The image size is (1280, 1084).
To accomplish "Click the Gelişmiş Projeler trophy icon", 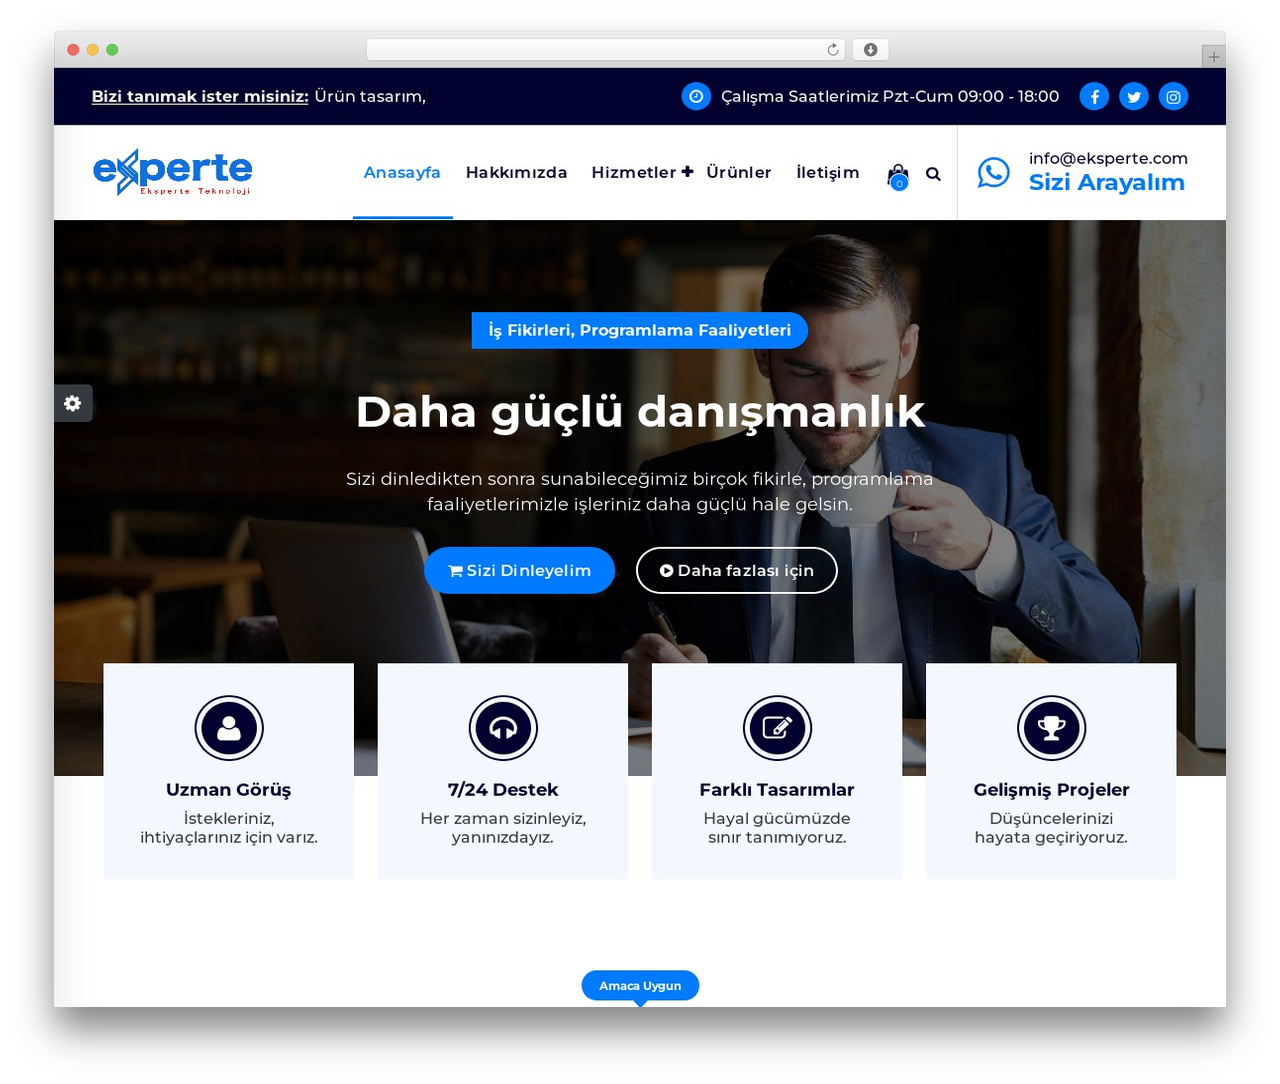I will pyautogui.click(x=1051, y=728).
